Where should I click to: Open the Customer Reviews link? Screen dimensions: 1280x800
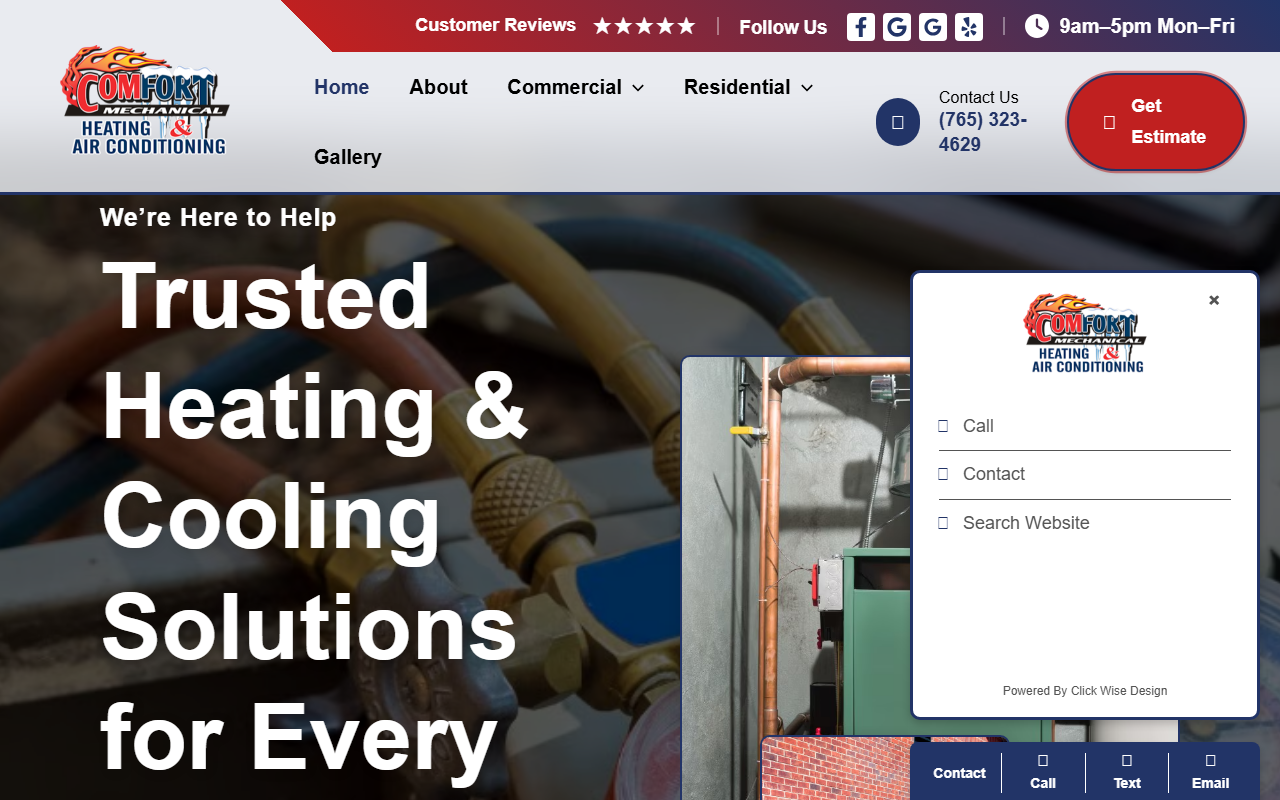(496, 25)
